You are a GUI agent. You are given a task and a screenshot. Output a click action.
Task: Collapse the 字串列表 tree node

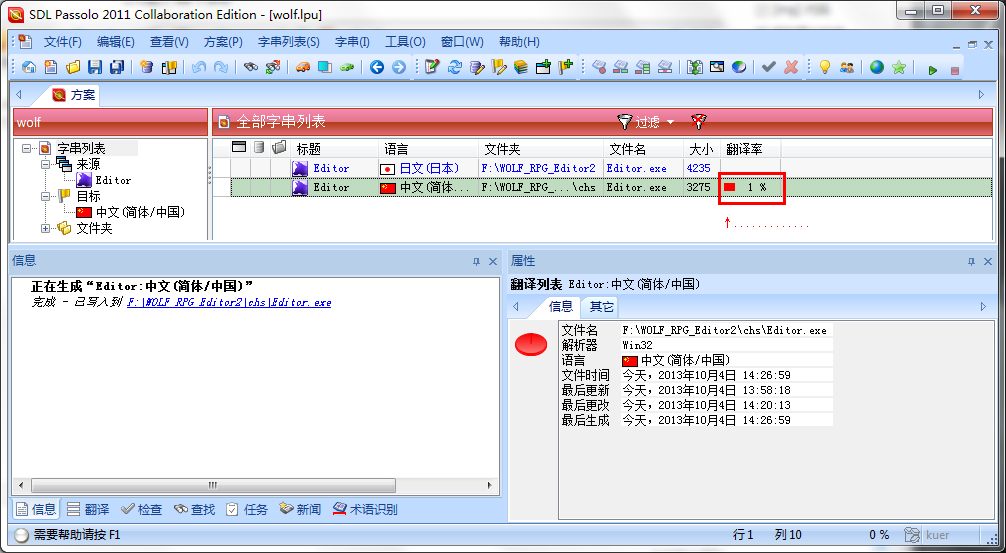(x=26, y=148)
